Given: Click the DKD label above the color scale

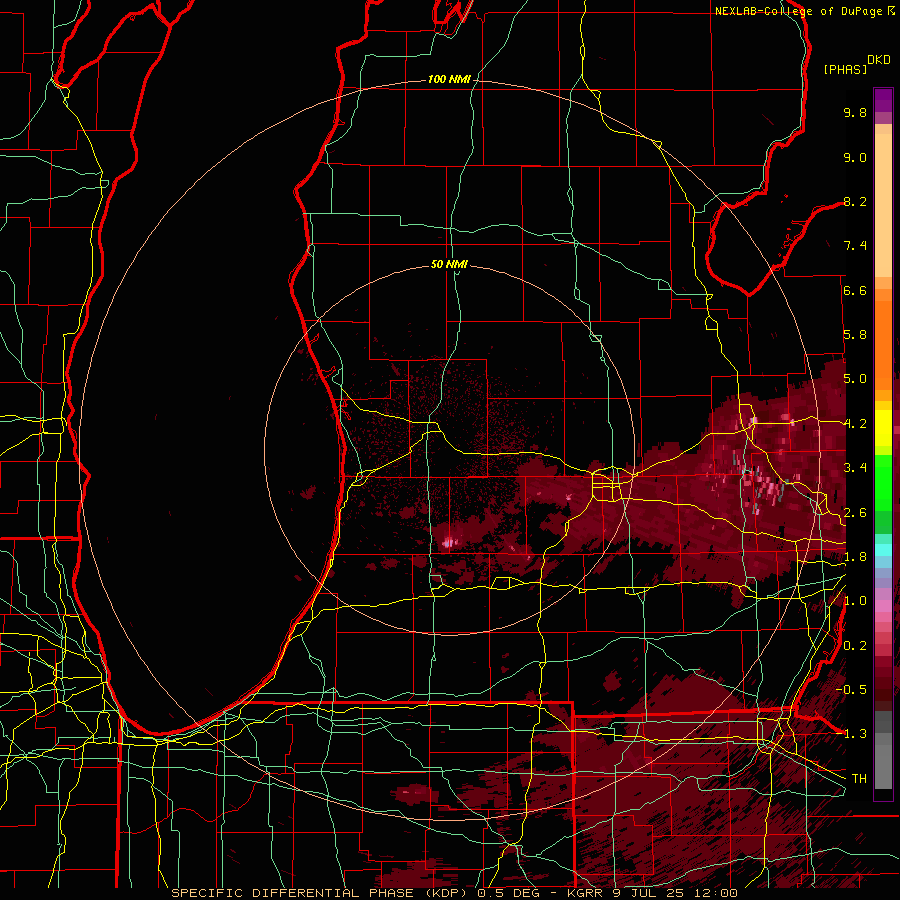Looking at the screenshot, I should pos(879,60).
